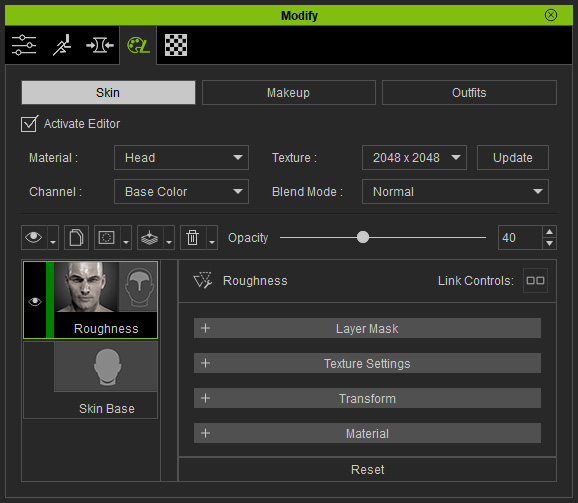578x503 pixels.
Task: Open the arrow menu beside the merge icon
Action: coord(169,238)
